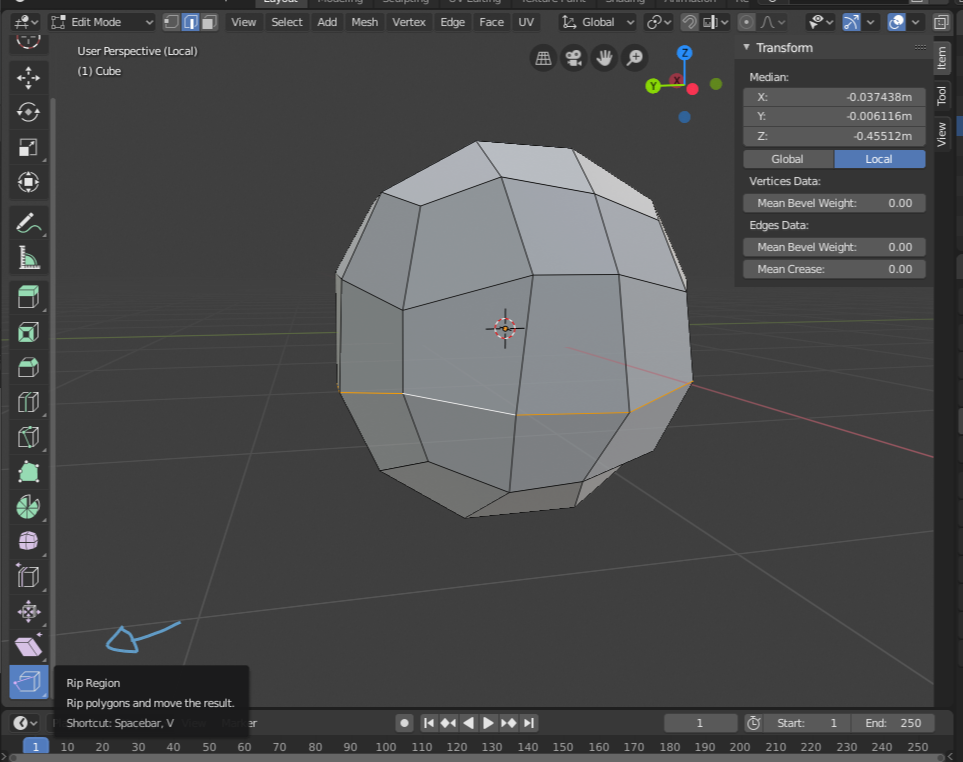Switch to vertex select mode
963x762 pixels.
(x=171, y=23)
